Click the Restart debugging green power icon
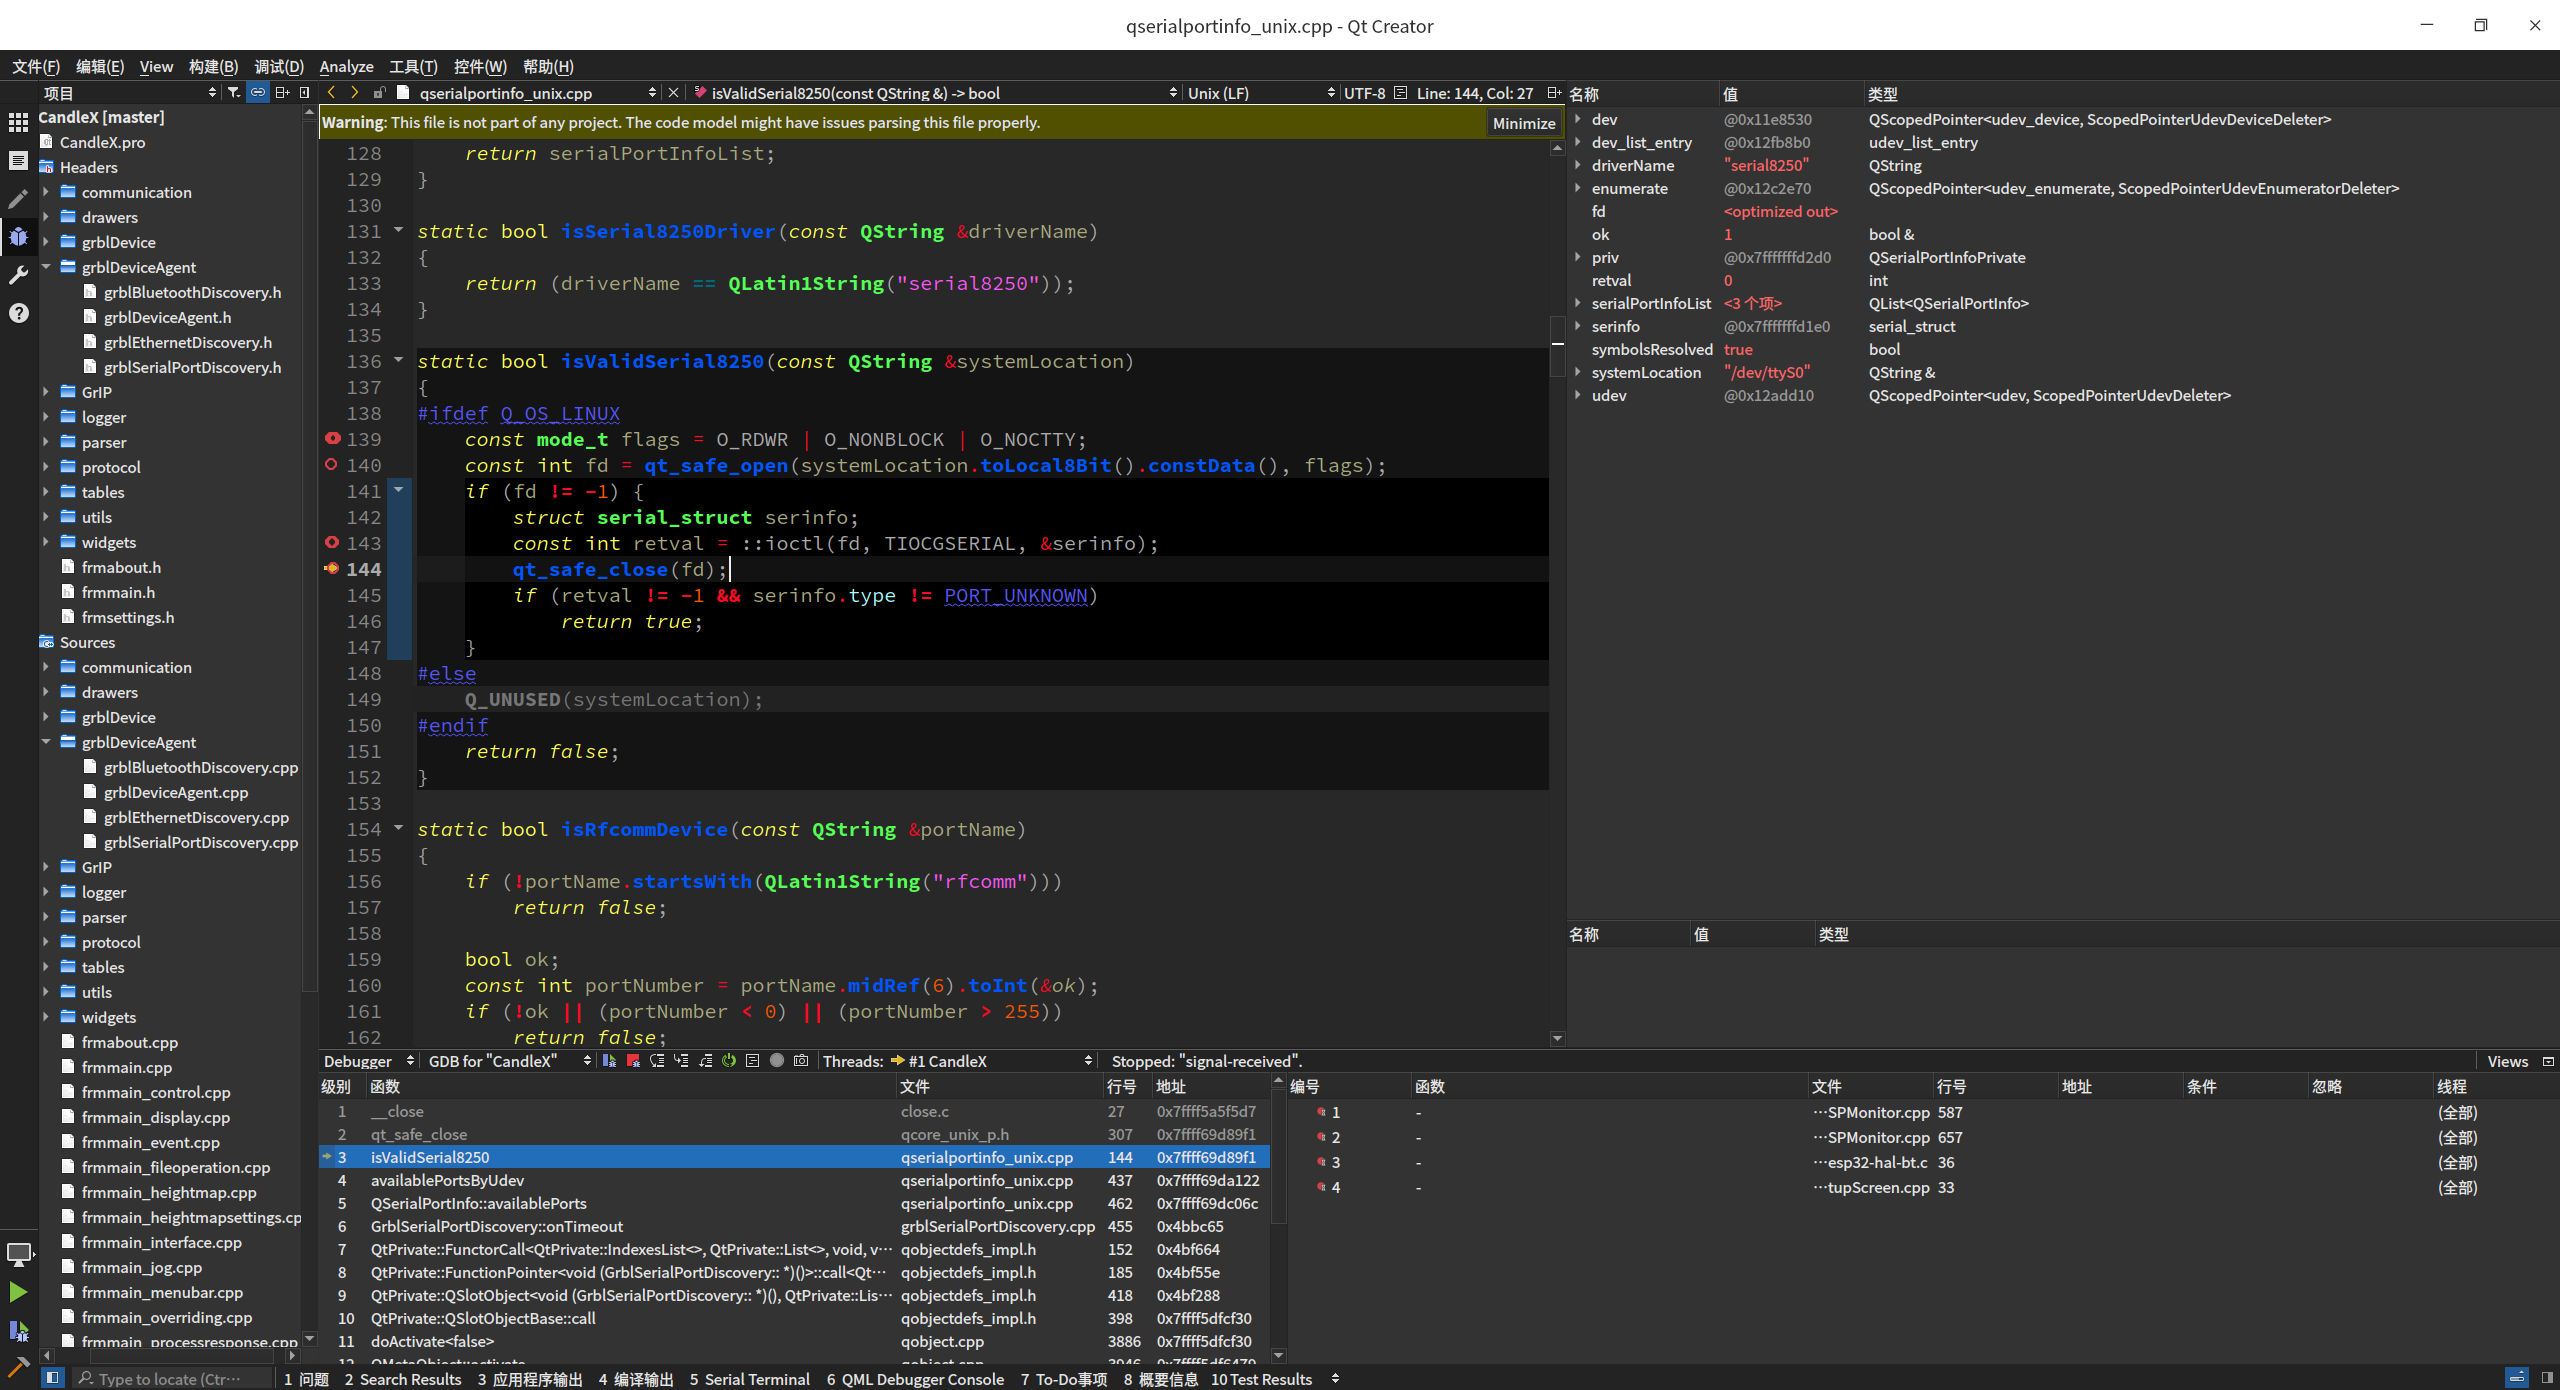 click(729, 1061)
